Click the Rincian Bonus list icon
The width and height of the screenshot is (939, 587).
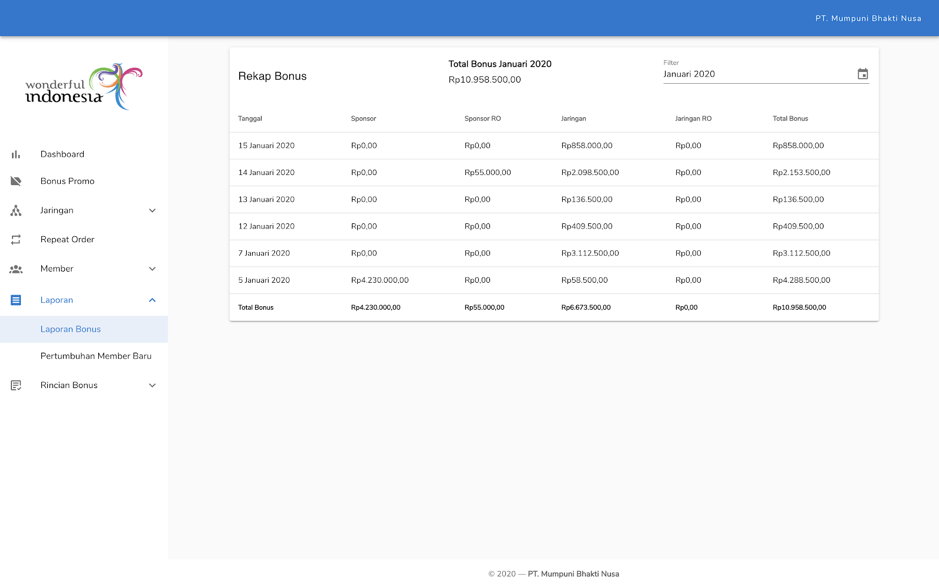[x=16, y=385]
